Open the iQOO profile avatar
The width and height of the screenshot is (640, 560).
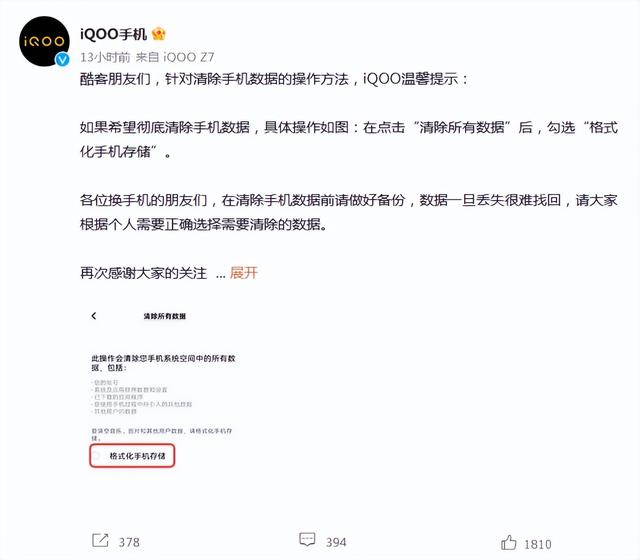[x=44, y=41]
